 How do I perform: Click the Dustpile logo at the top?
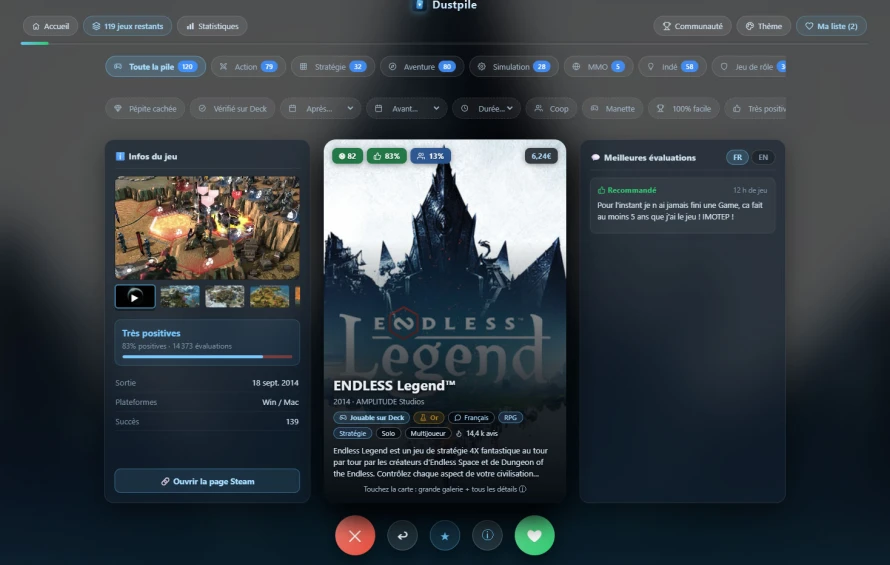[x=445, y=5]
